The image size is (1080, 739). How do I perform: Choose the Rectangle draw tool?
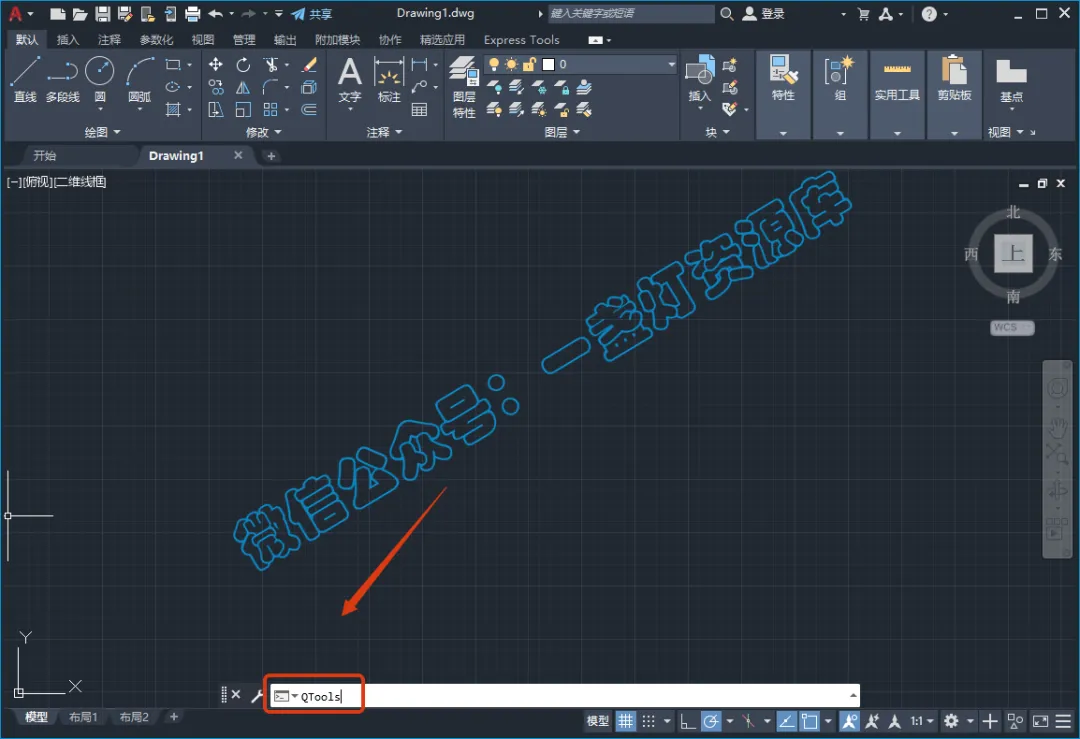point(173,65)
